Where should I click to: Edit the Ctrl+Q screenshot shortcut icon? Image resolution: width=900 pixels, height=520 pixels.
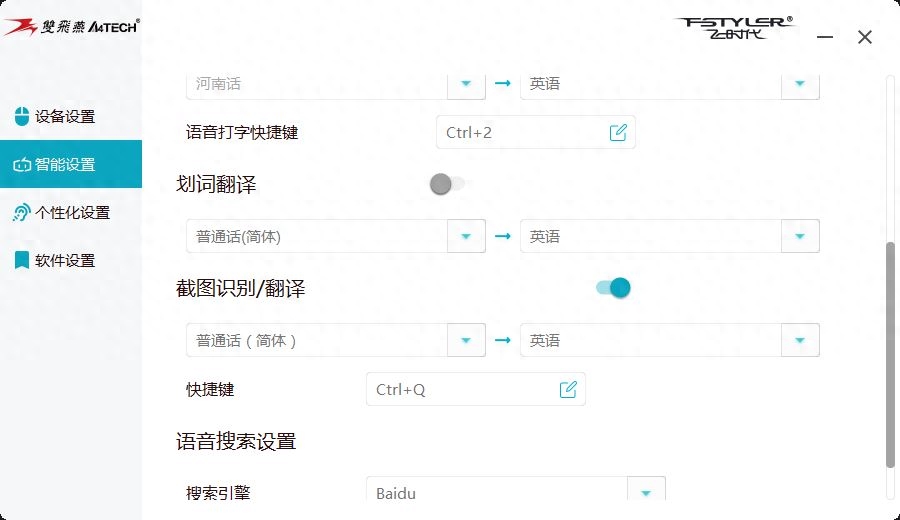point(568,390)
